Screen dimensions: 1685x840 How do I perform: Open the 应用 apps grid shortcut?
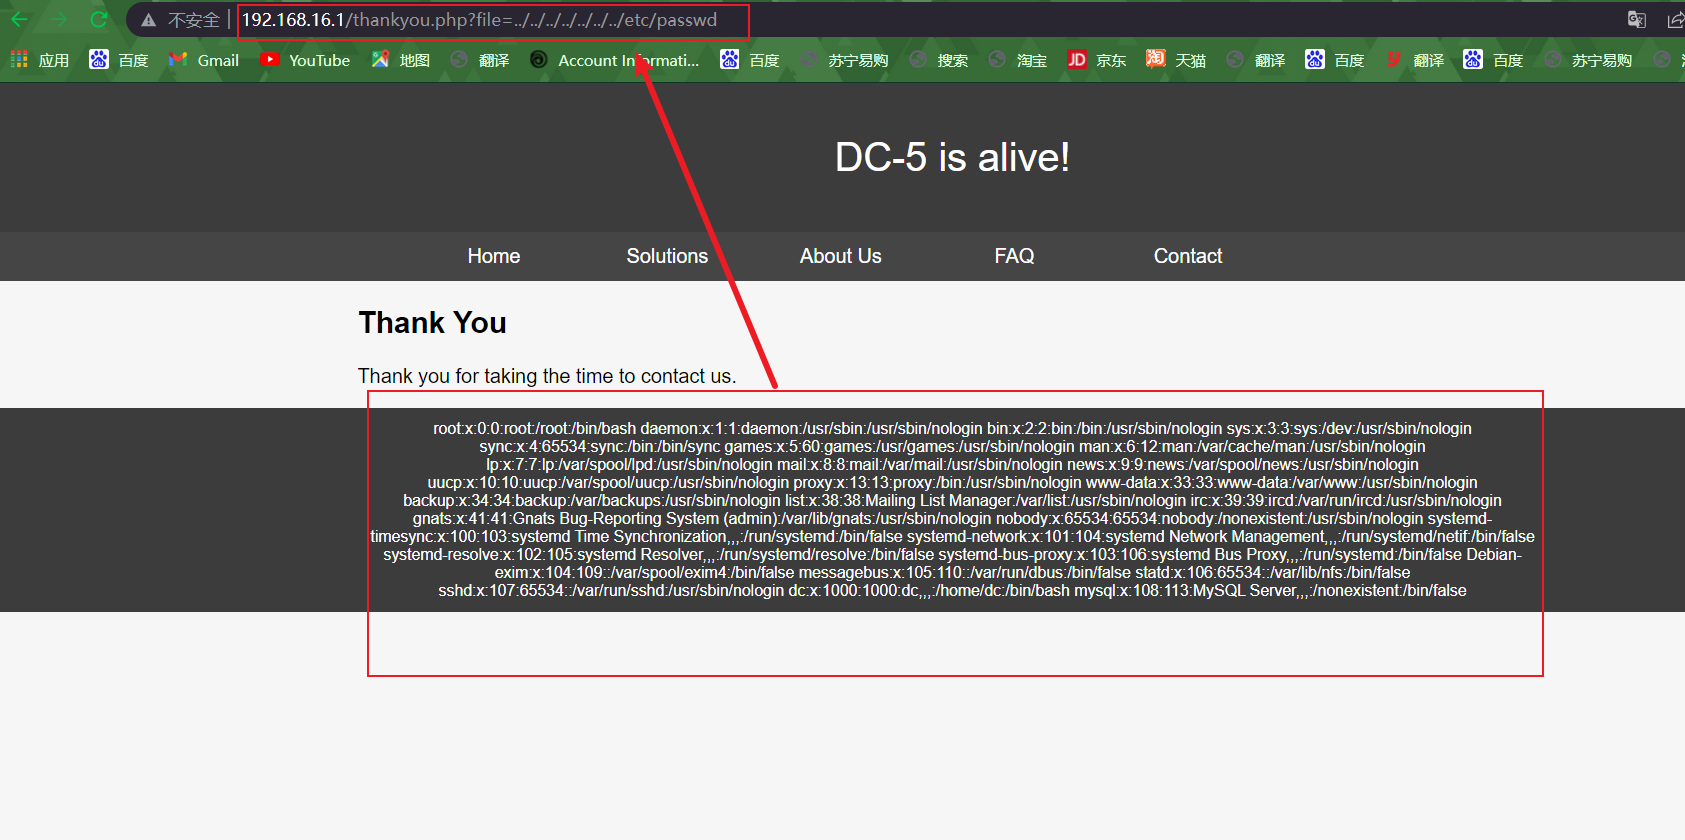pos(40,60)
